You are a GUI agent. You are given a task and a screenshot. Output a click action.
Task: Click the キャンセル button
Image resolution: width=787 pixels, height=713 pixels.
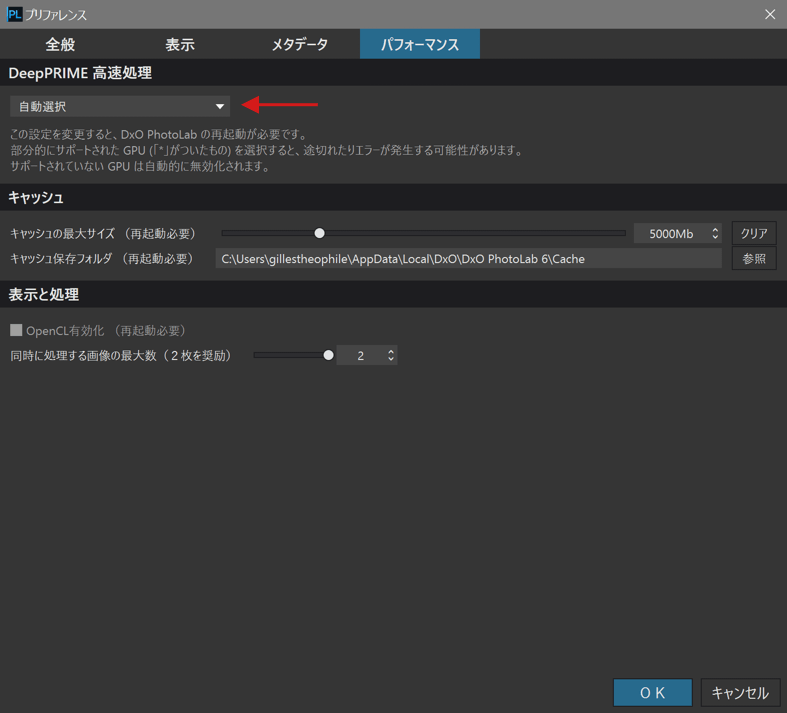[x=740, y=693]
